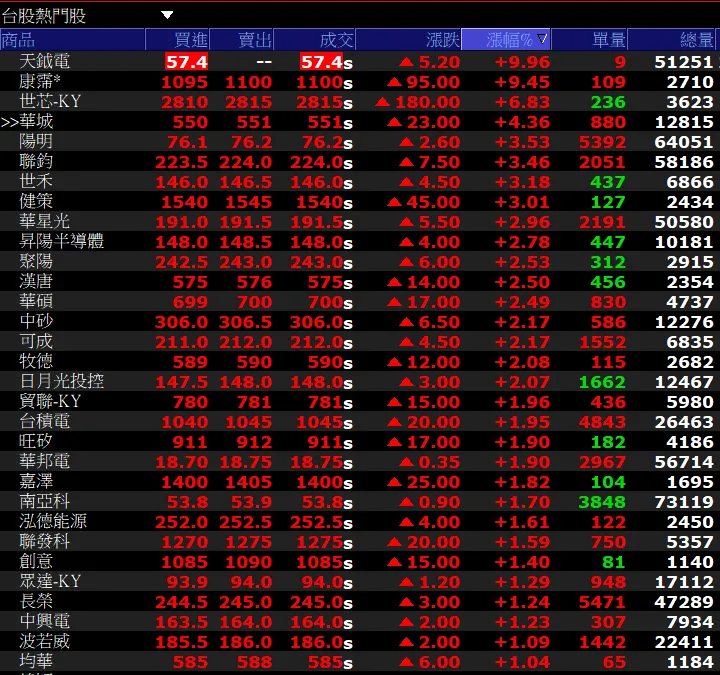Click the 180.00 price change value

(428, 102)
